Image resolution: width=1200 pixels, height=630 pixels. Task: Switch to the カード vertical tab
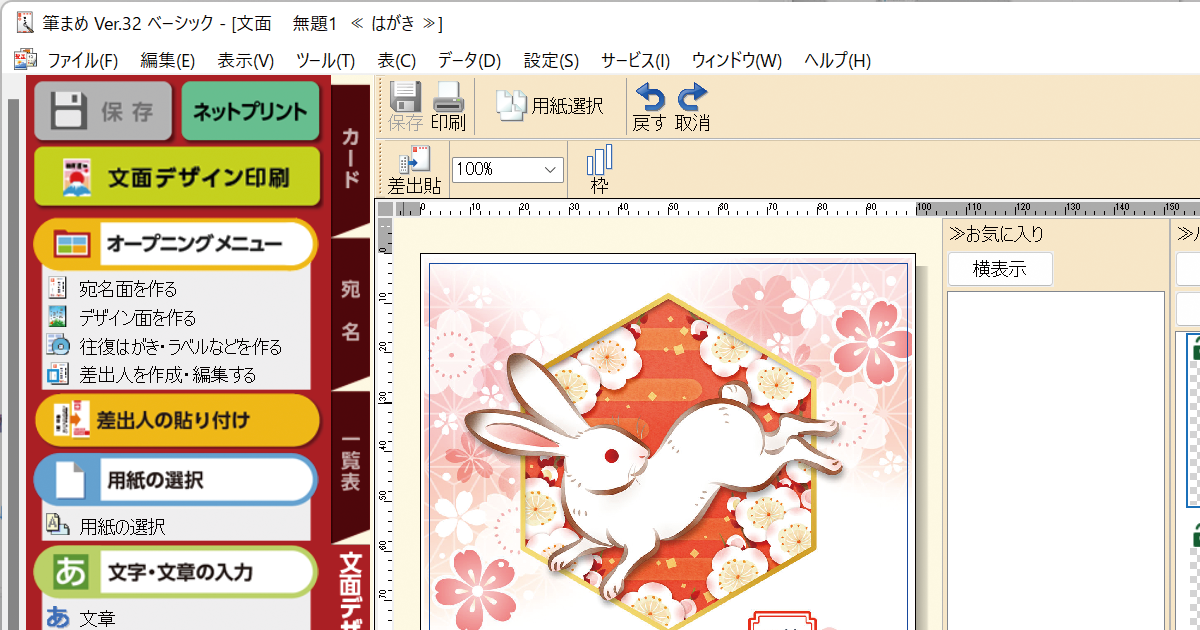350,158
